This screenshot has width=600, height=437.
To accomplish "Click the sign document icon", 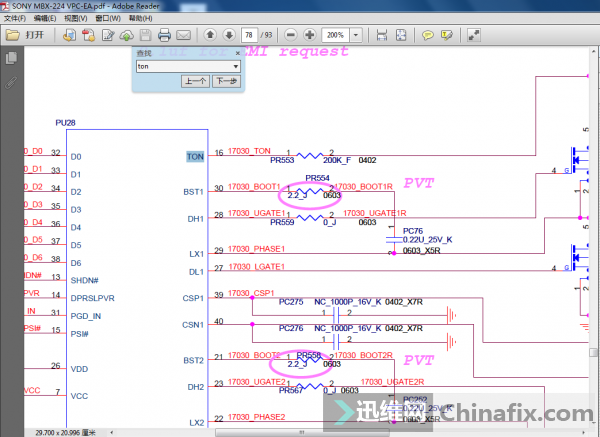I will pyautogui.click(x=108, y=35).
